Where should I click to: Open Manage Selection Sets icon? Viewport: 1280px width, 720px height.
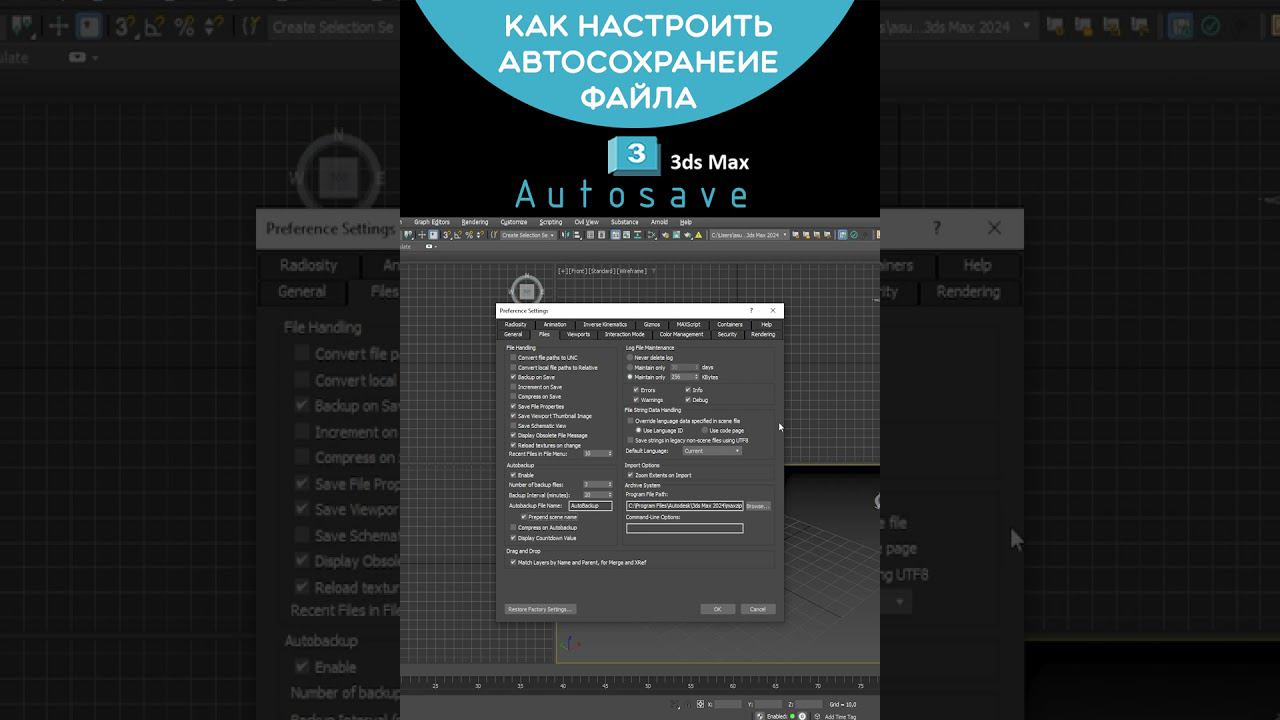(x=494, y=235)
